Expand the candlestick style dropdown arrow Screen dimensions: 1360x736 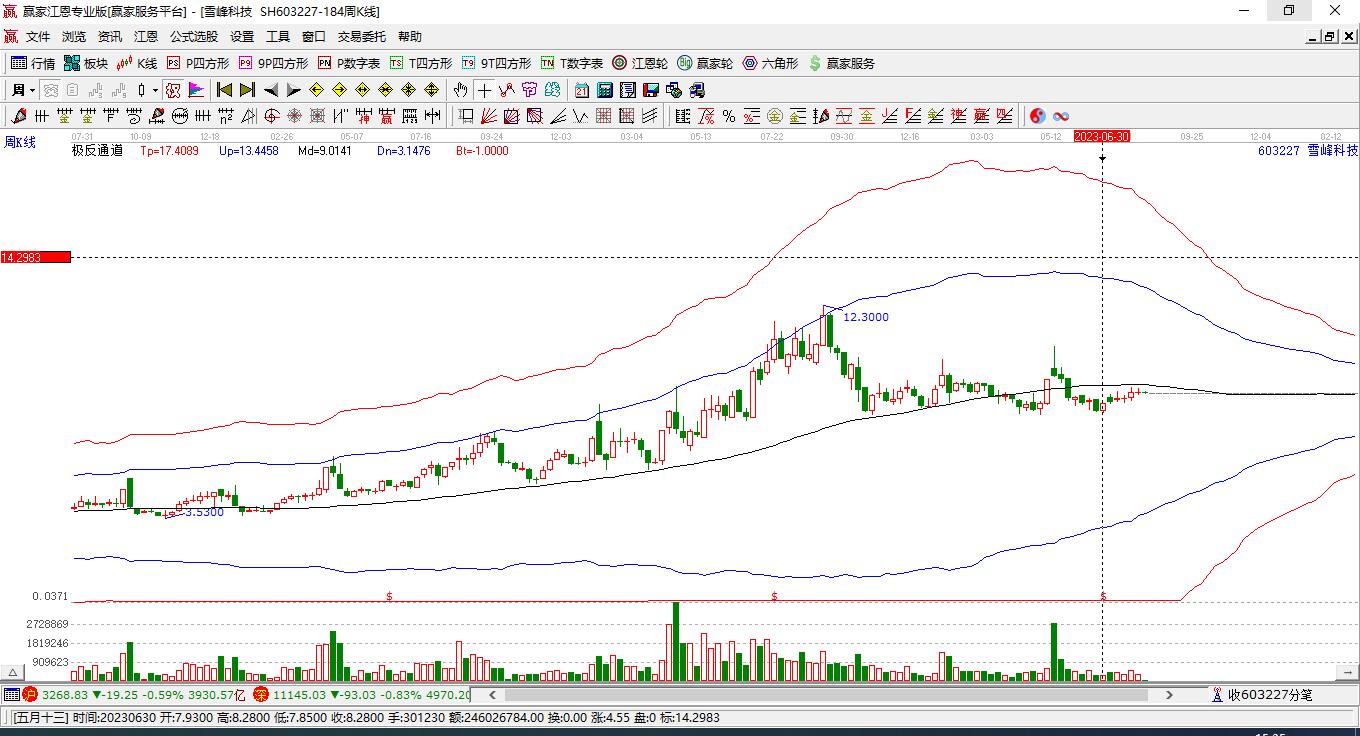click(x=154, y=90)
